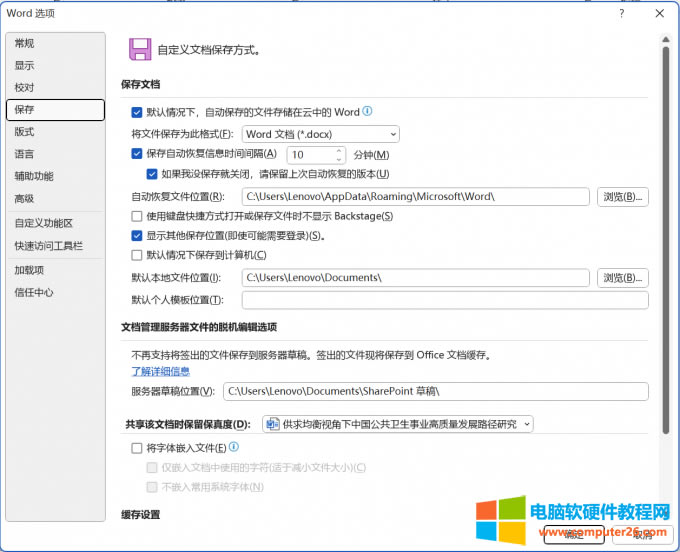Close the Word 选项 dialog
This screenshot has width=680, height=552.
click(660, 13)
